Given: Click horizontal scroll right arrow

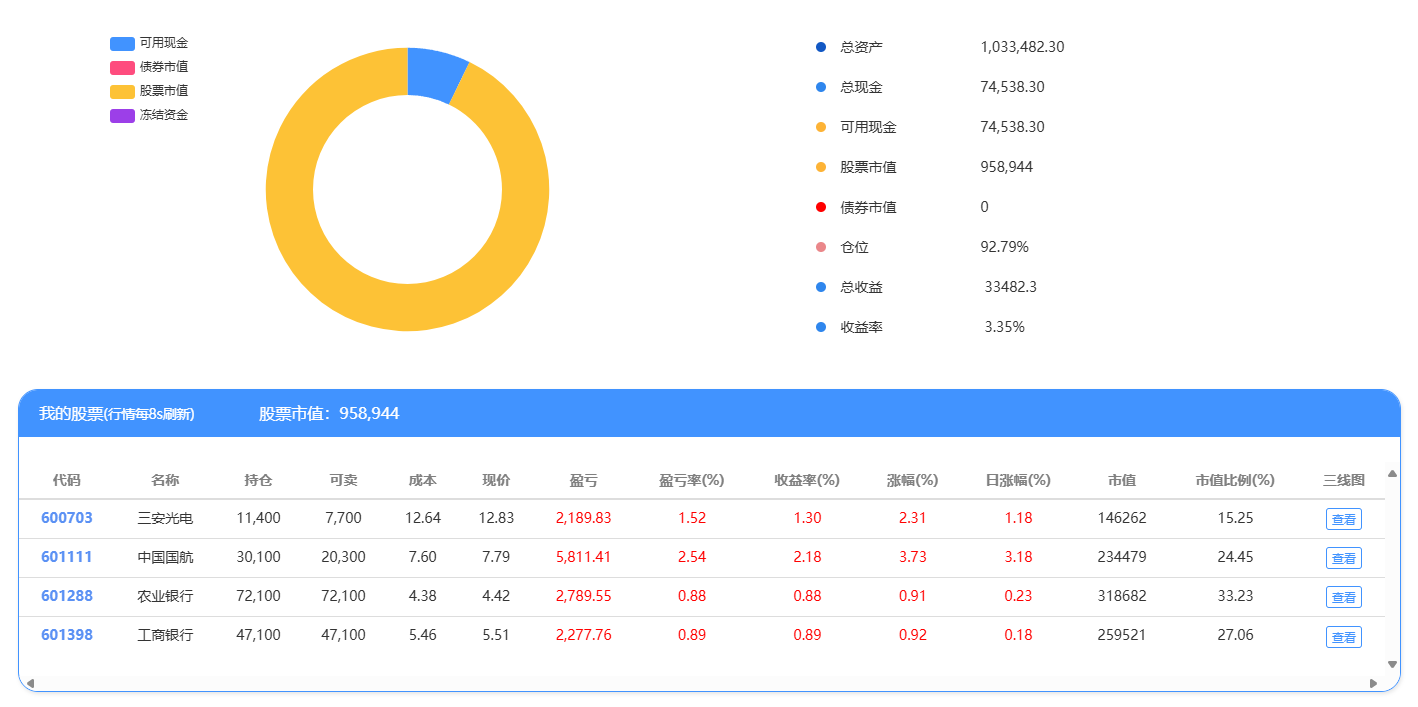Looking at the screenshot, I should (1373, 683).
